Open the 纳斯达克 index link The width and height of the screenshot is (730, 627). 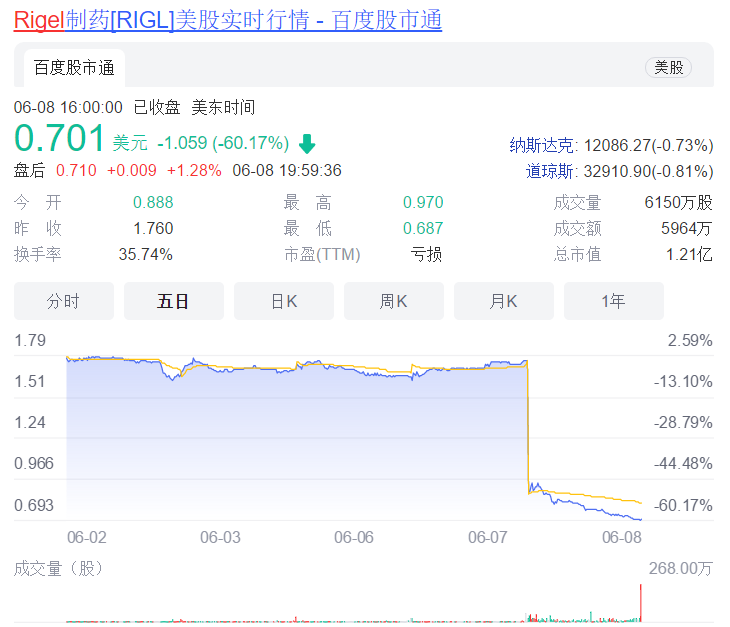click(x=543, y=144)
